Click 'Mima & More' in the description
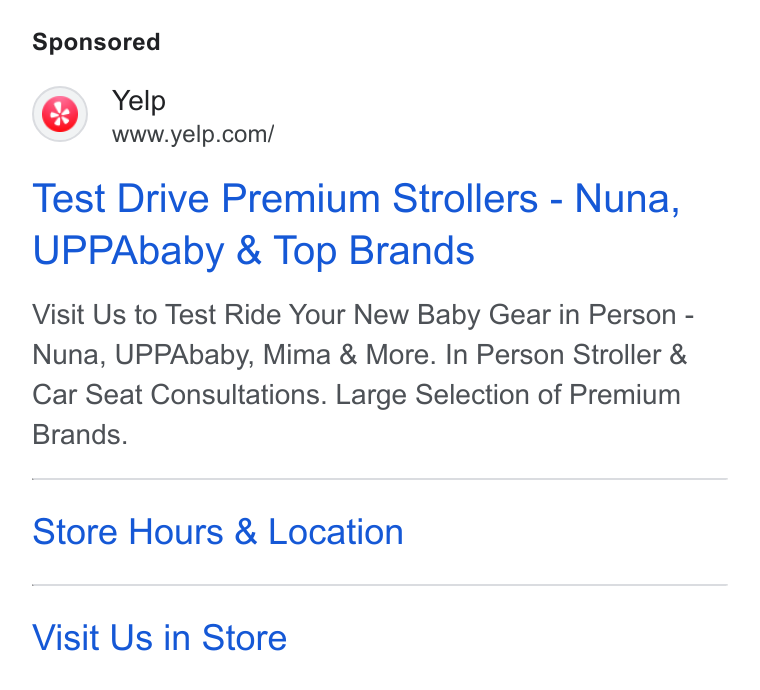This screenshot has height=690, width=760. coord(347,355)
